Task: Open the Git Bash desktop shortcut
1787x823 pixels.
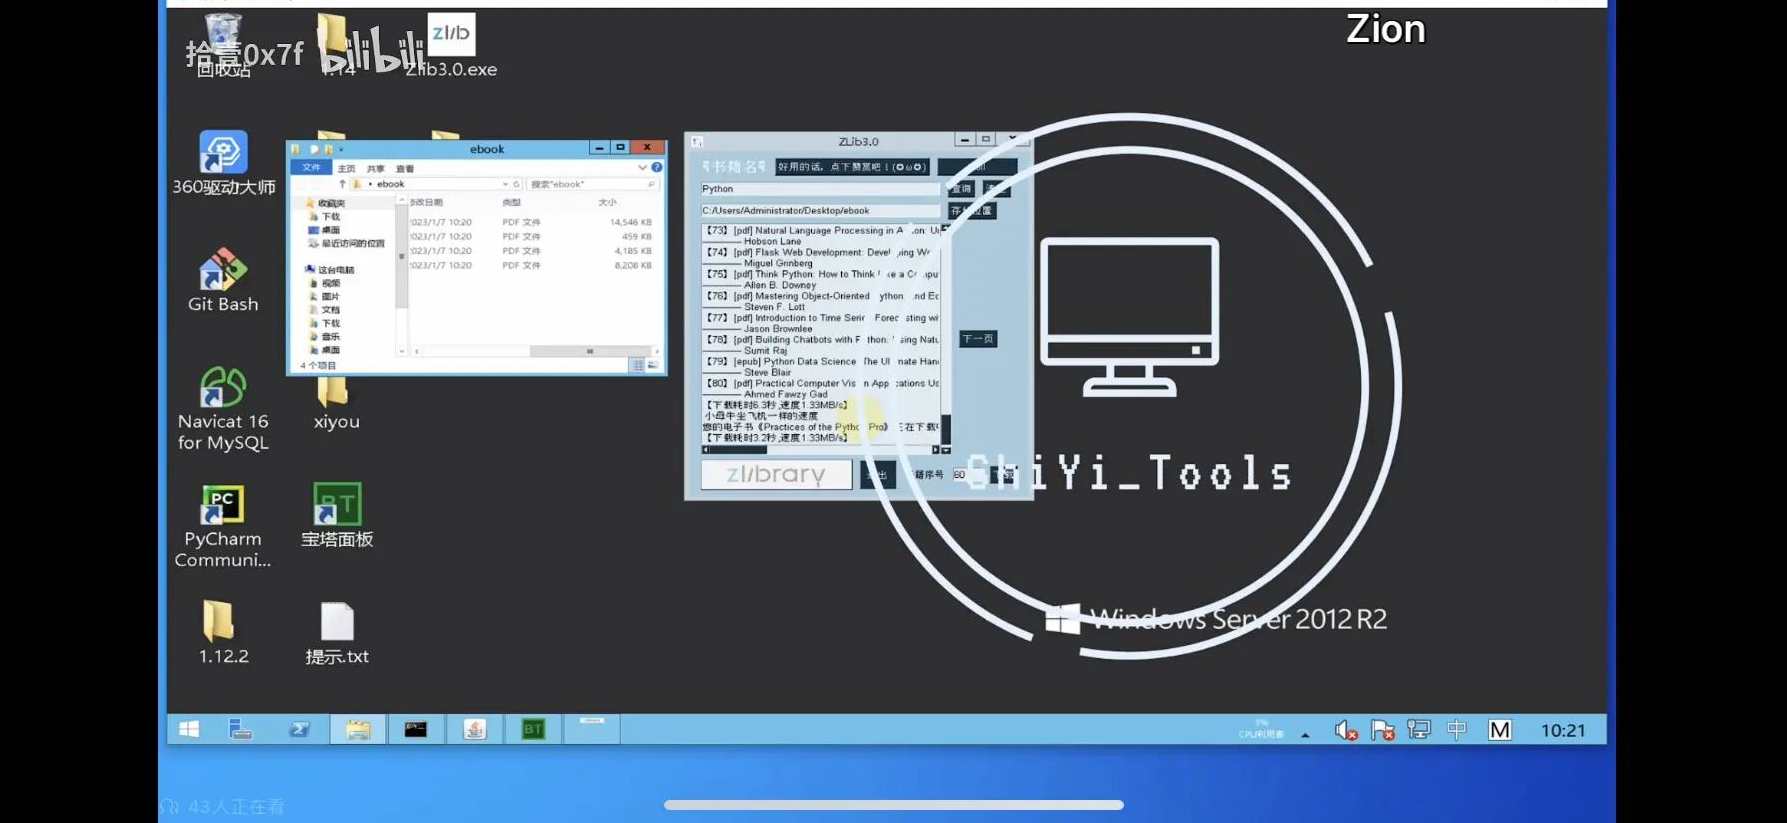Action: coord(223,281)
